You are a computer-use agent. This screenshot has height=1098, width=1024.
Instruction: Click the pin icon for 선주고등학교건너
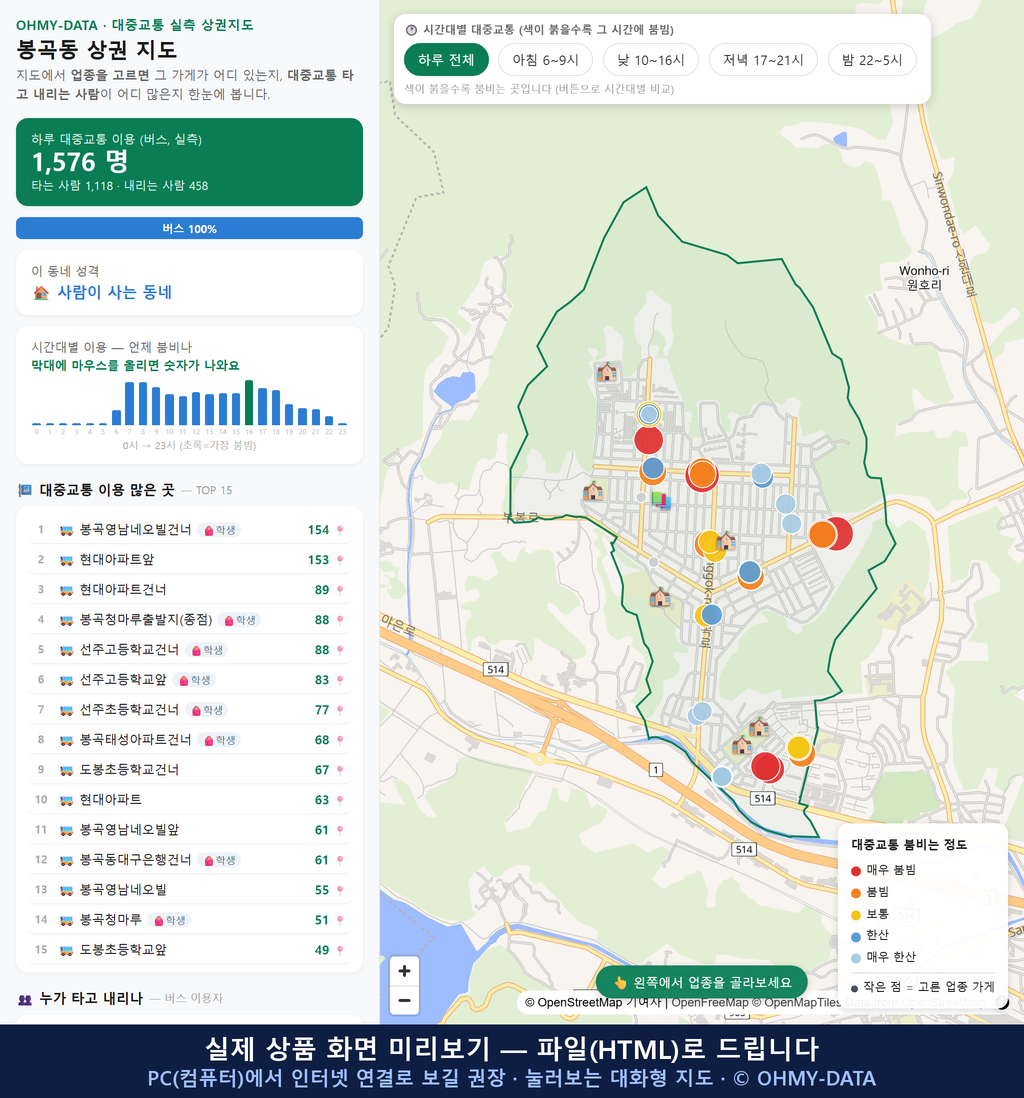(340, 651)
